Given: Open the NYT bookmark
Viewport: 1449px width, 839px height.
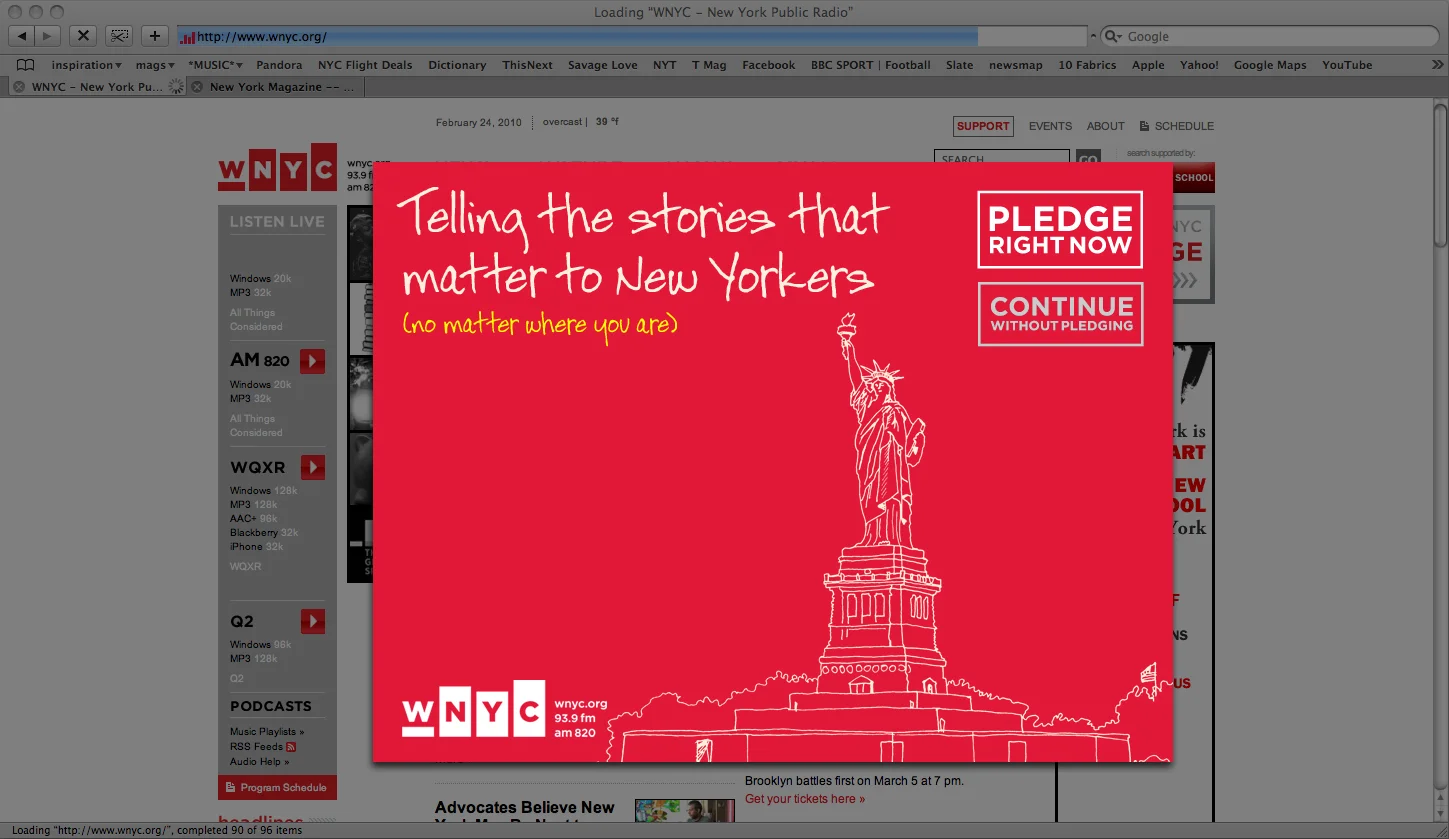Looking at the screenshot, I should click(664, 65).
